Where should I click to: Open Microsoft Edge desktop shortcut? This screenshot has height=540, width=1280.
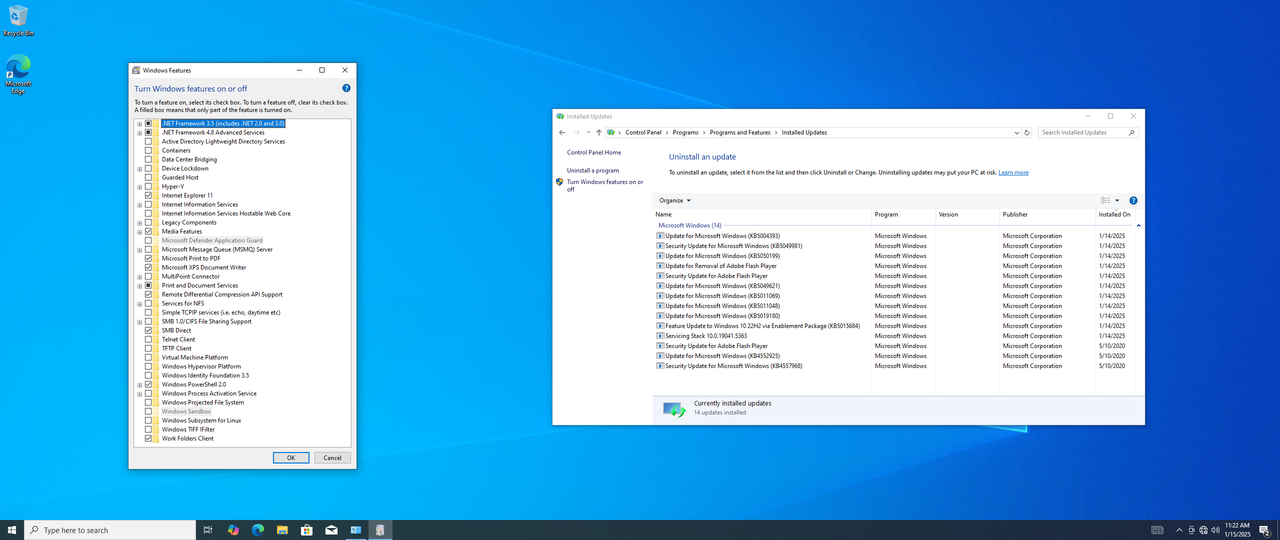tap(18, 75)
